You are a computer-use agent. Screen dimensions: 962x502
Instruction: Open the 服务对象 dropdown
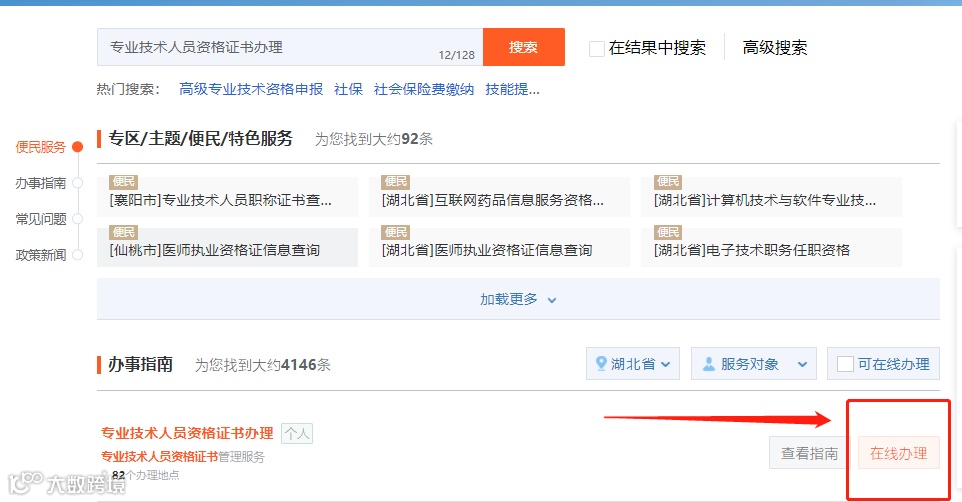[x=753, y=364]
